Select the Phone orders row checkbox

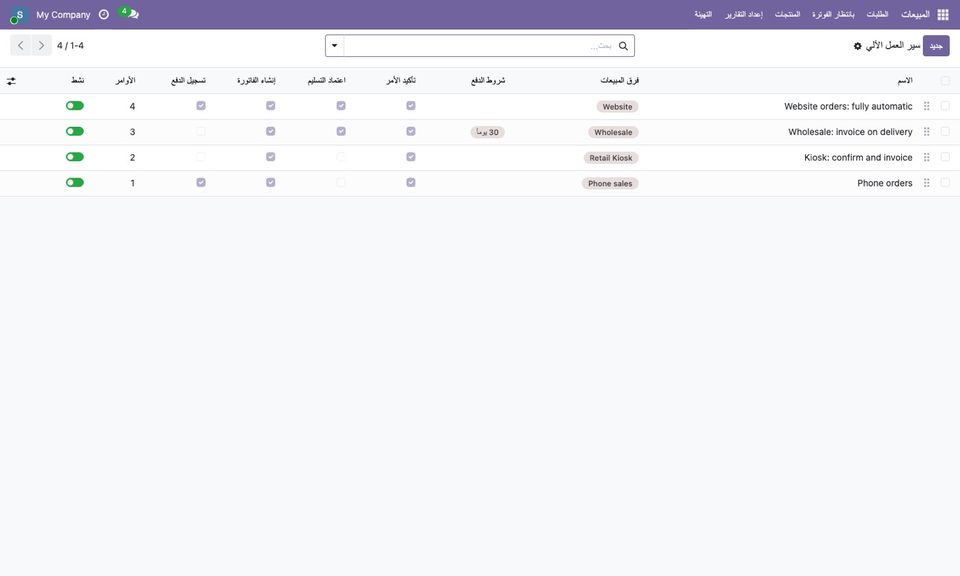[x=945, y=183]
